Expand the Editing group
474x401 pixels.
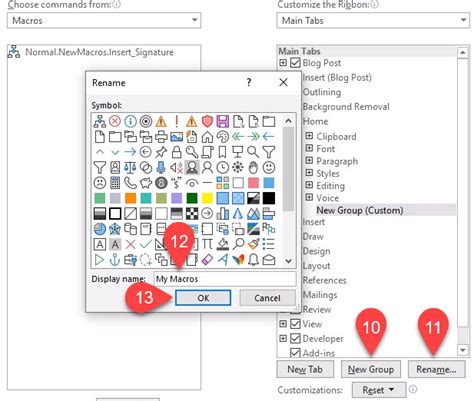pos(309,185)
